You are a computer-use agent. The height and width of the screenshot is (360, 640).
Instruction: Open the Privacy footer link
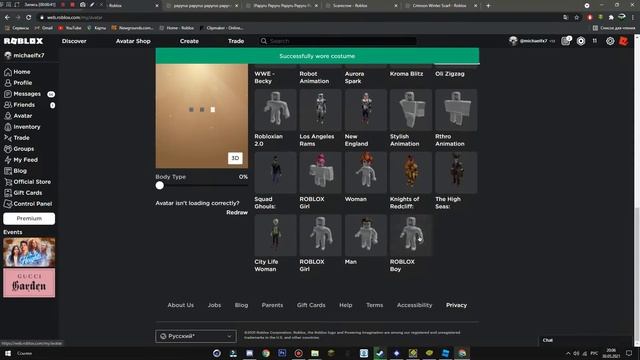(x=456, y=305)
